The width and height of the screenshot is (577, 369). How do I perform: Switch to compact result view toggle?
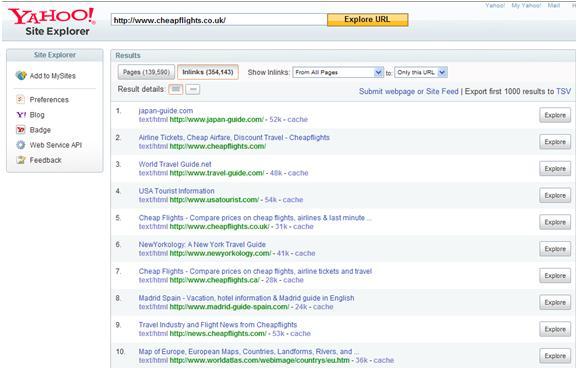point(193,89)
